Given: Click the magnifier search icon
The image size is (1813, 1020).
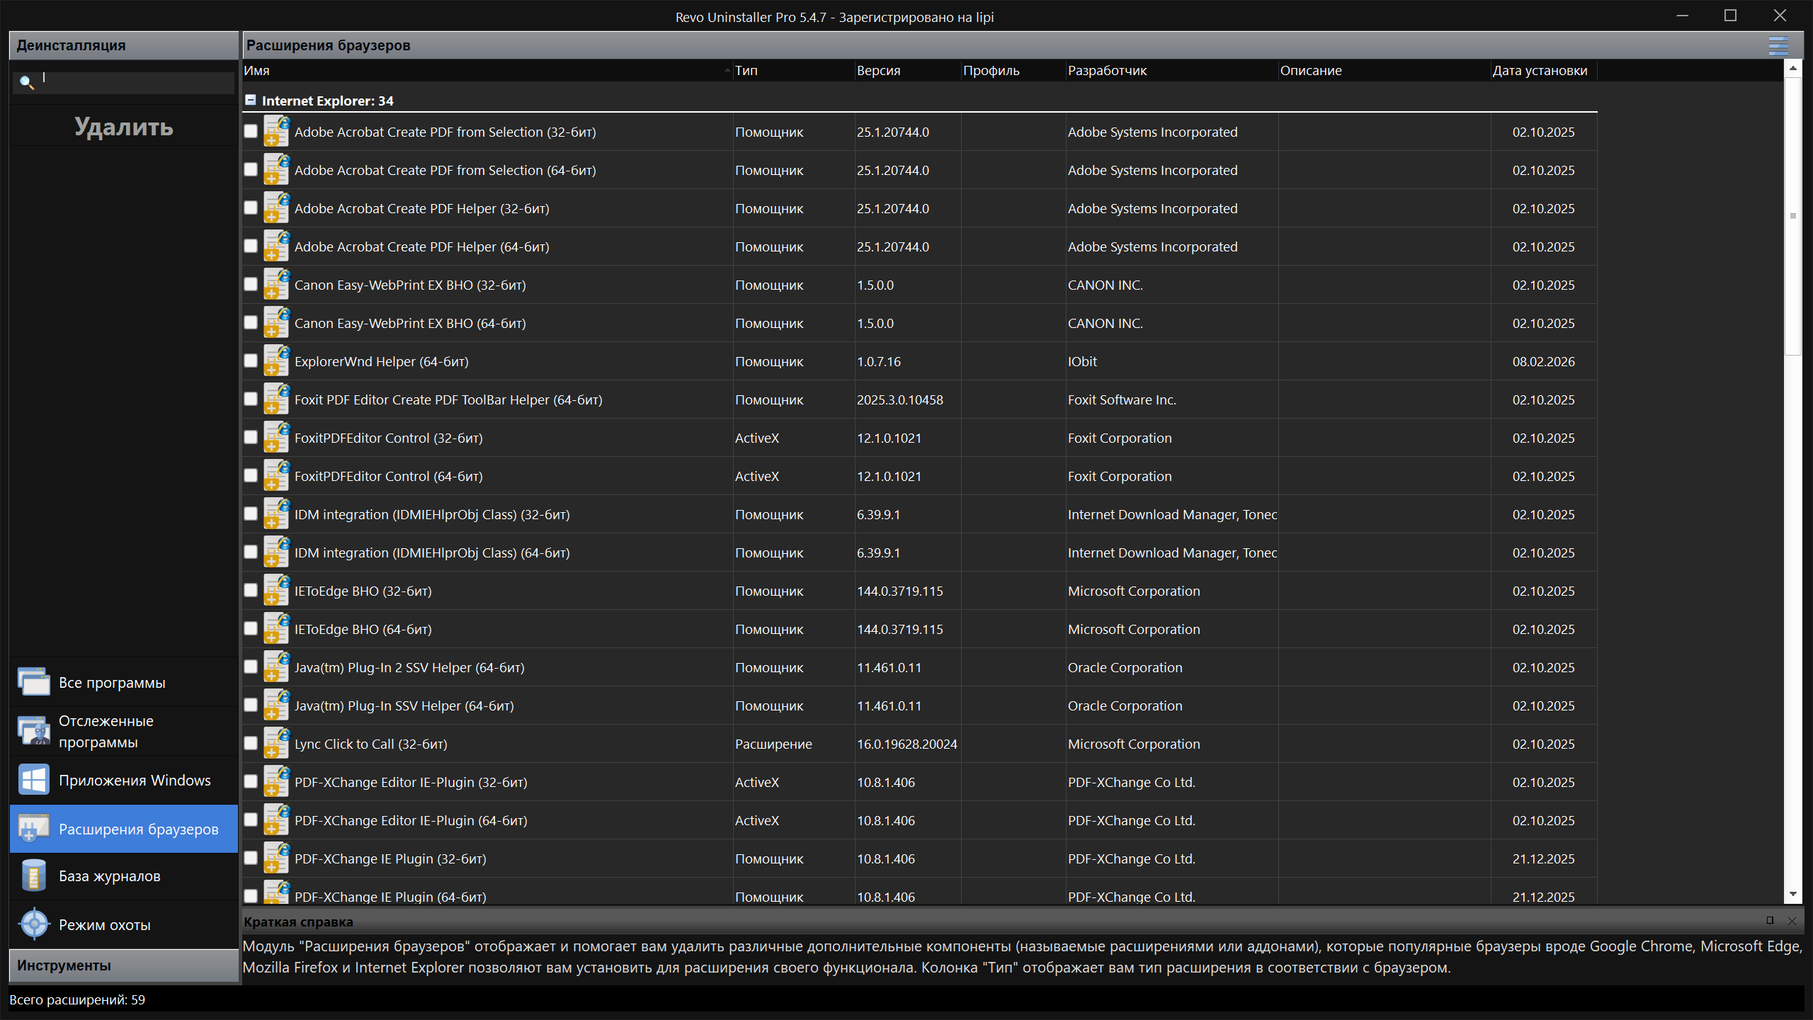Looking at the screenshot, I should point(27,82).
